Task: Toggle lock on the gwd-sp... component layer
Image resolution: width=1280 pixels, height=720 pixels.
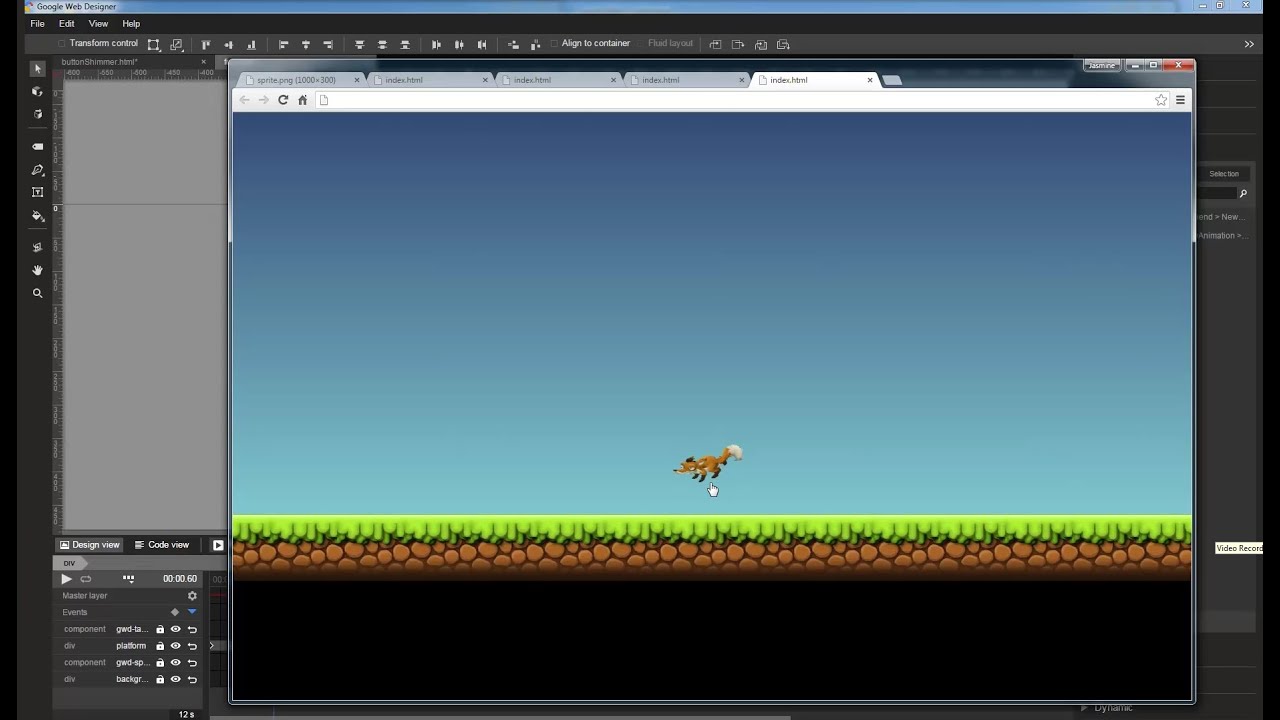Action: click(x=160, y=662)
